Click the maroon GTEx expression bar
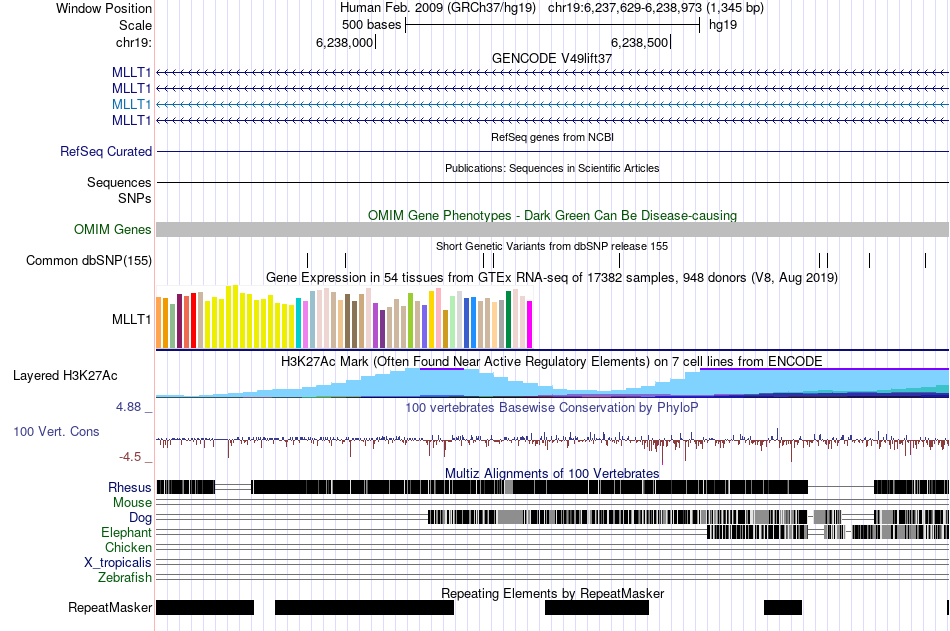The height and width of the screenshot is (631, 950). tap(179, 321)
